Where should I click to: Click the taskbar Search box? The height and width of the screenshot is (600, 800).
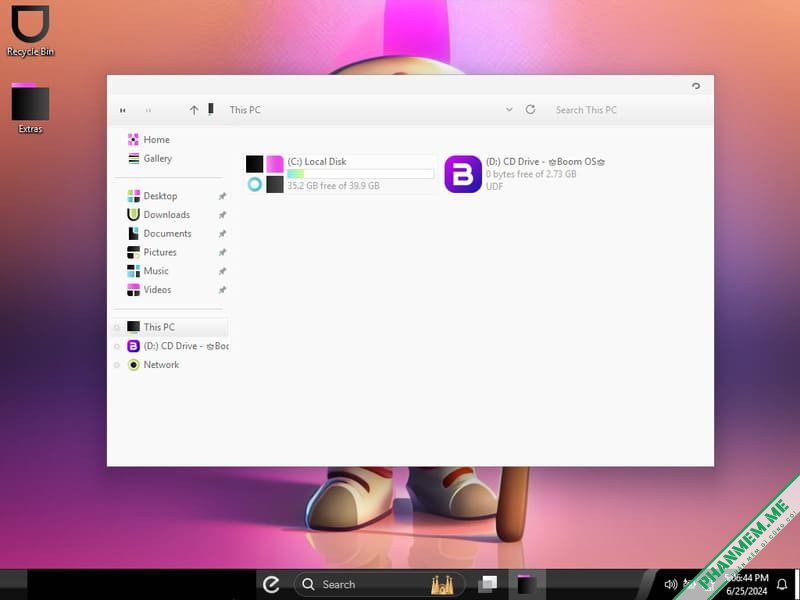click(x=379, y=584)
